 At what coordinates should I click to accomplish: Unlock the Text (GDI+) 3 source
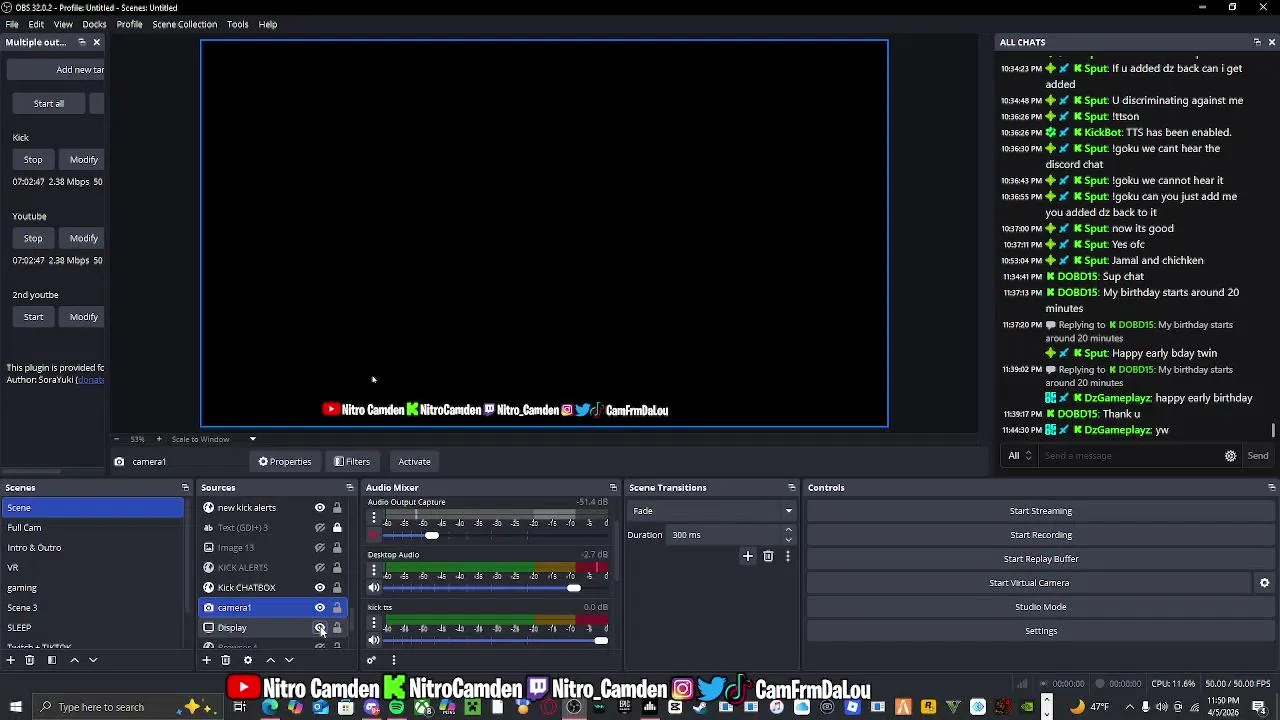click(337, 528)
